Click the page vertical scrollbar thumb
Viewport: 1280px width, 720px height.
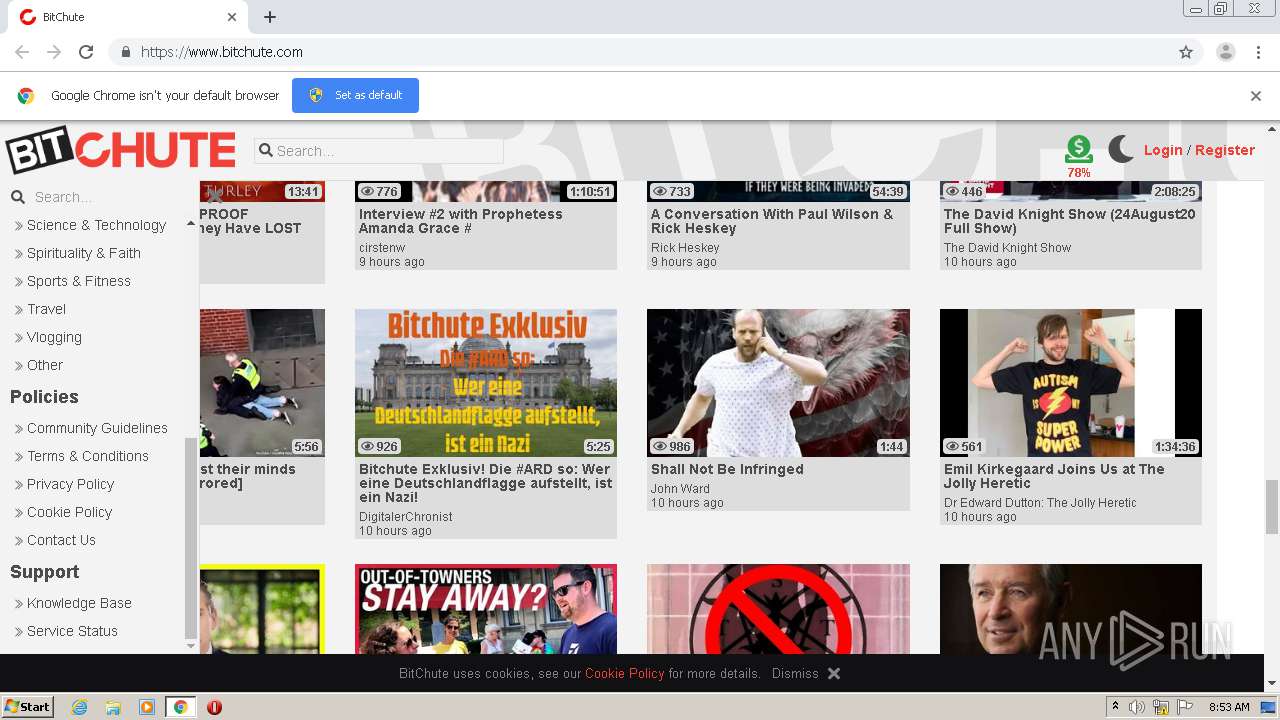pyautogui.click(x=1272, y=506)
